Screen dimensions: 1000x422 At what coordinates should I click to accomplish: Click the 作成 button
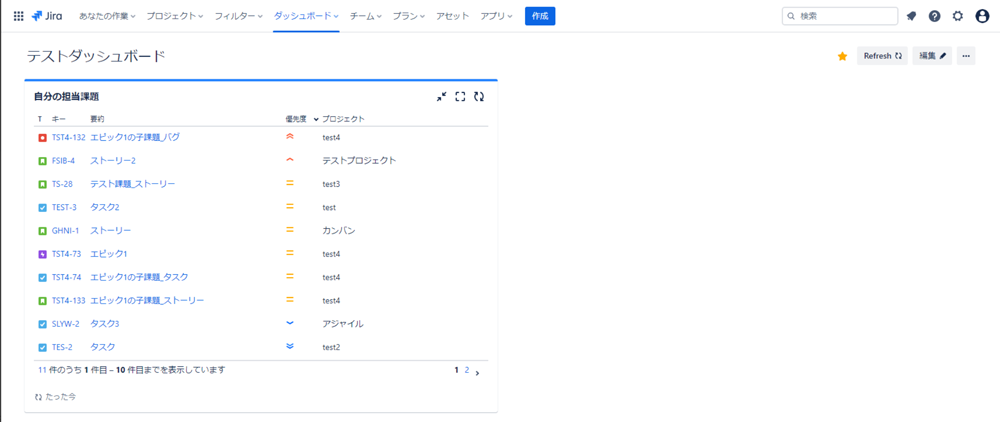click(540, 16)
